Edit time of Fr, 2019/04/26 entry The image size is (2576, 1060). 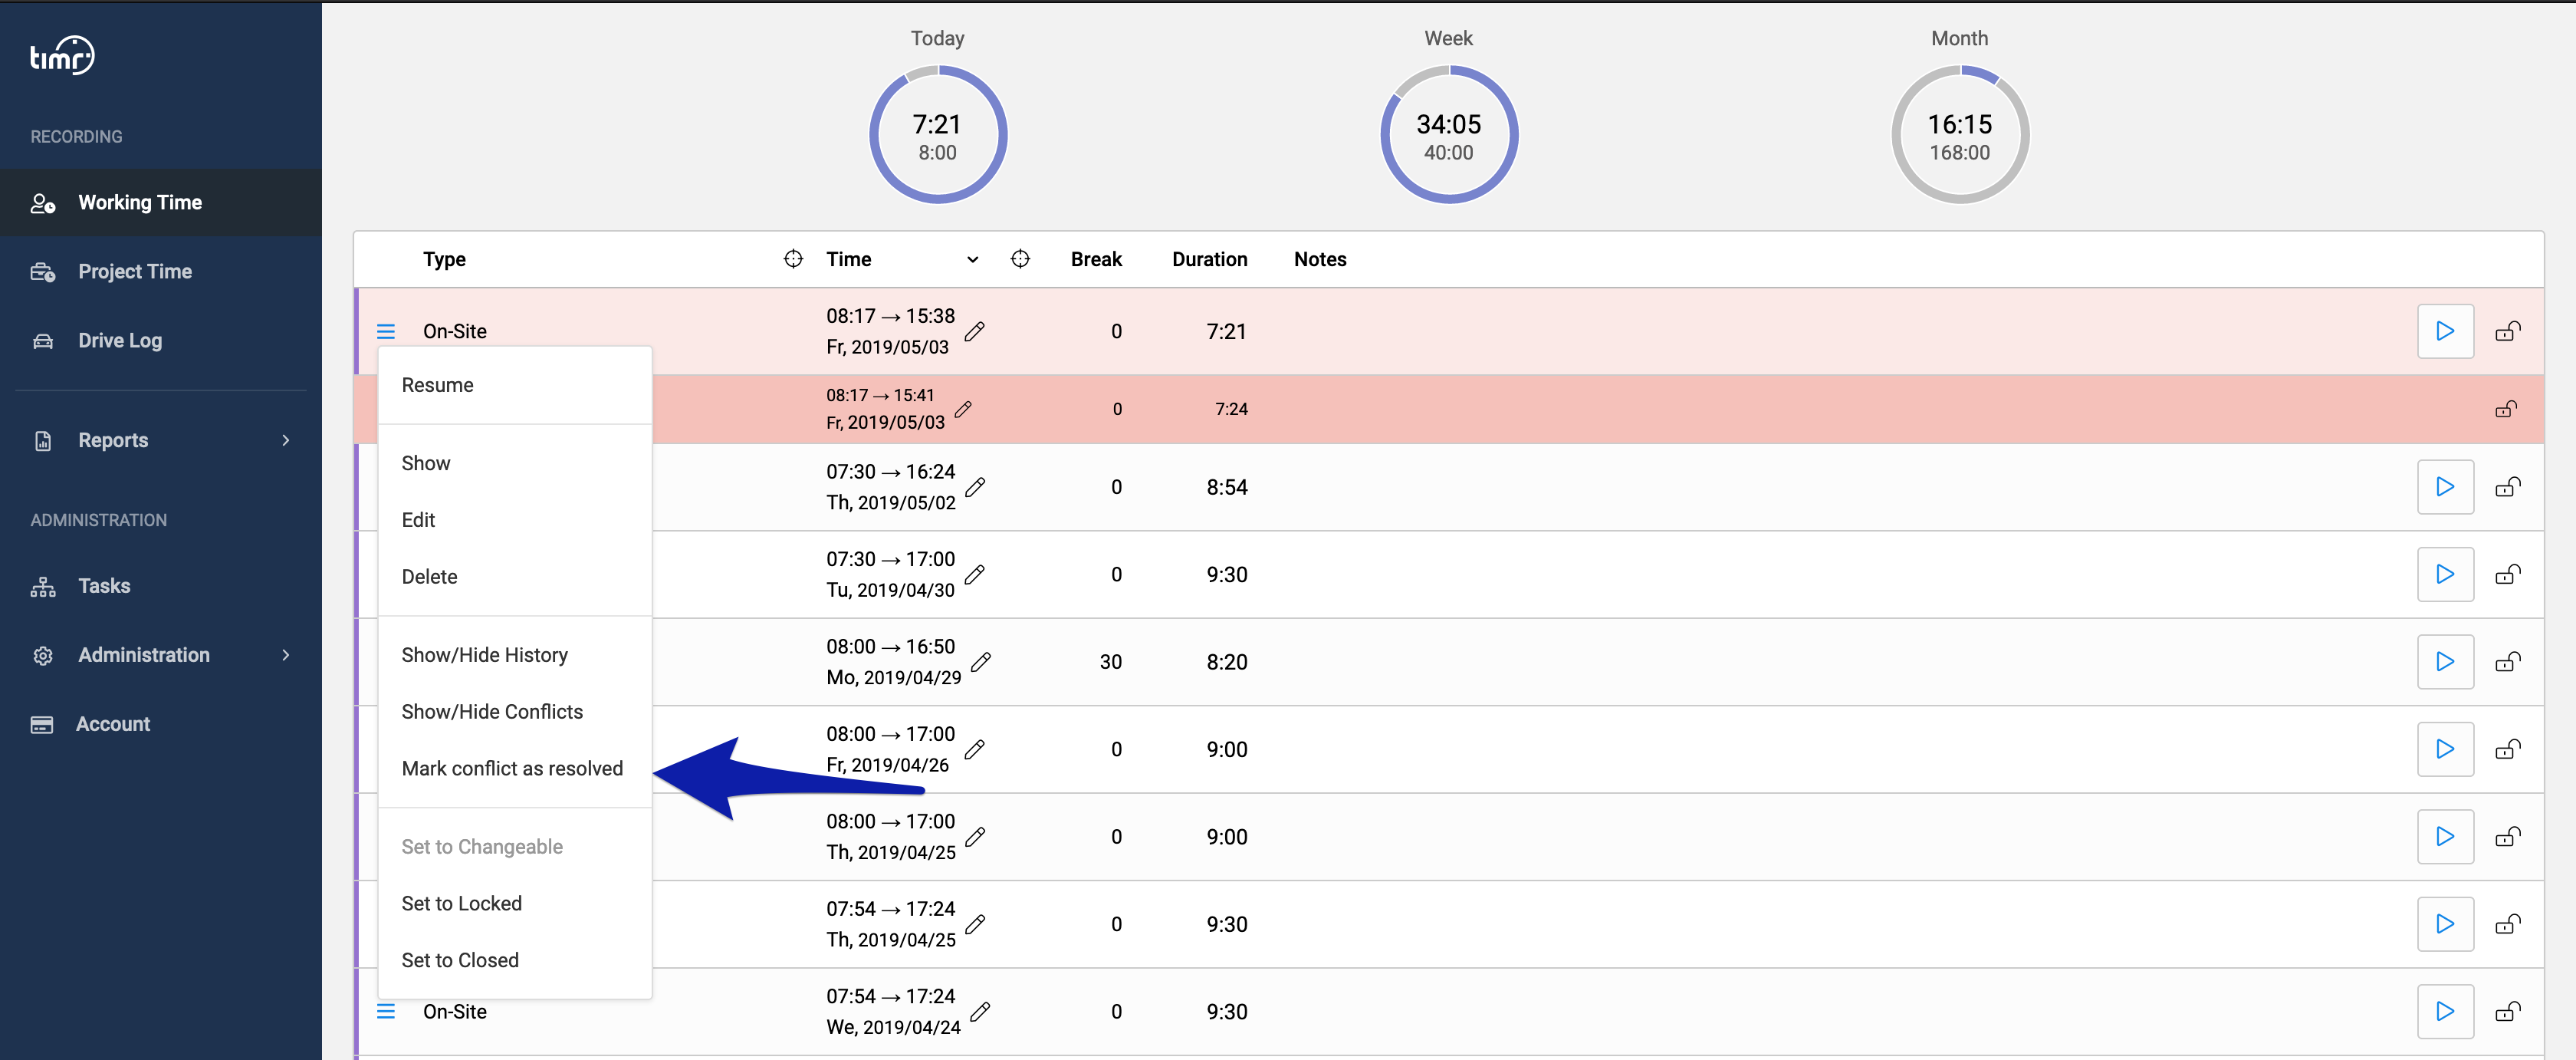pos(975,750)
